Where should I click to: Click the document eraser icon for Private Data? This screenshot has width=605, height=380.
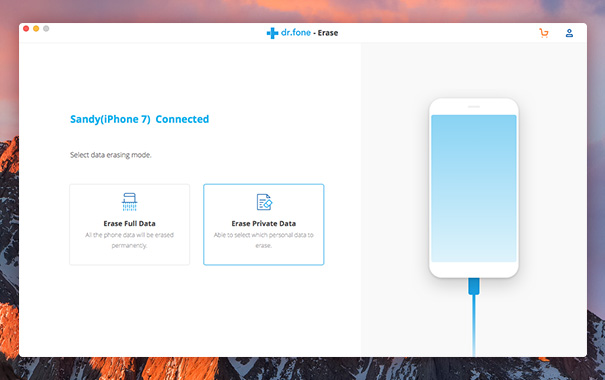(x=264, y=202)
